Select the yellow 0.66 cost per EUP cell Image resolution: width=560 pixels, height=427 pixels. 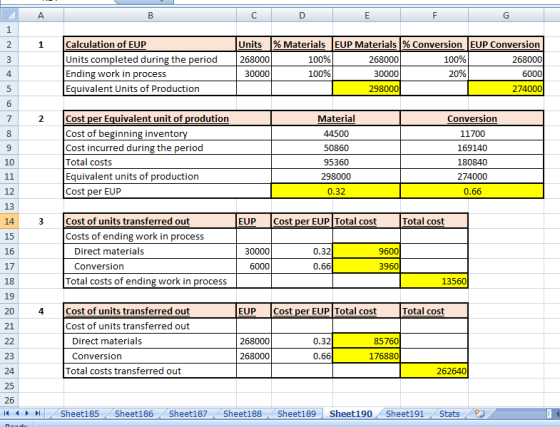[x=472, y=191]
